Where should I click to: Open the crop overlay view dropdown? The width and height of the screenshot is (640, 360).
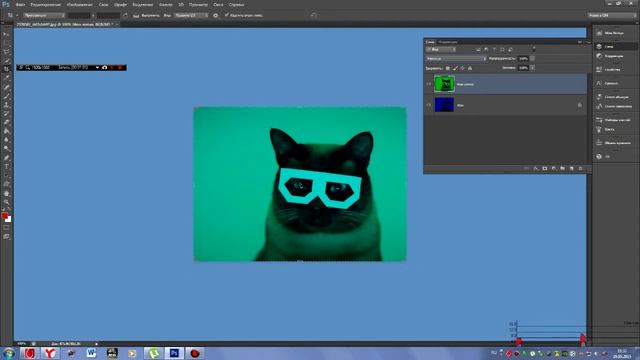pos(191,16)
